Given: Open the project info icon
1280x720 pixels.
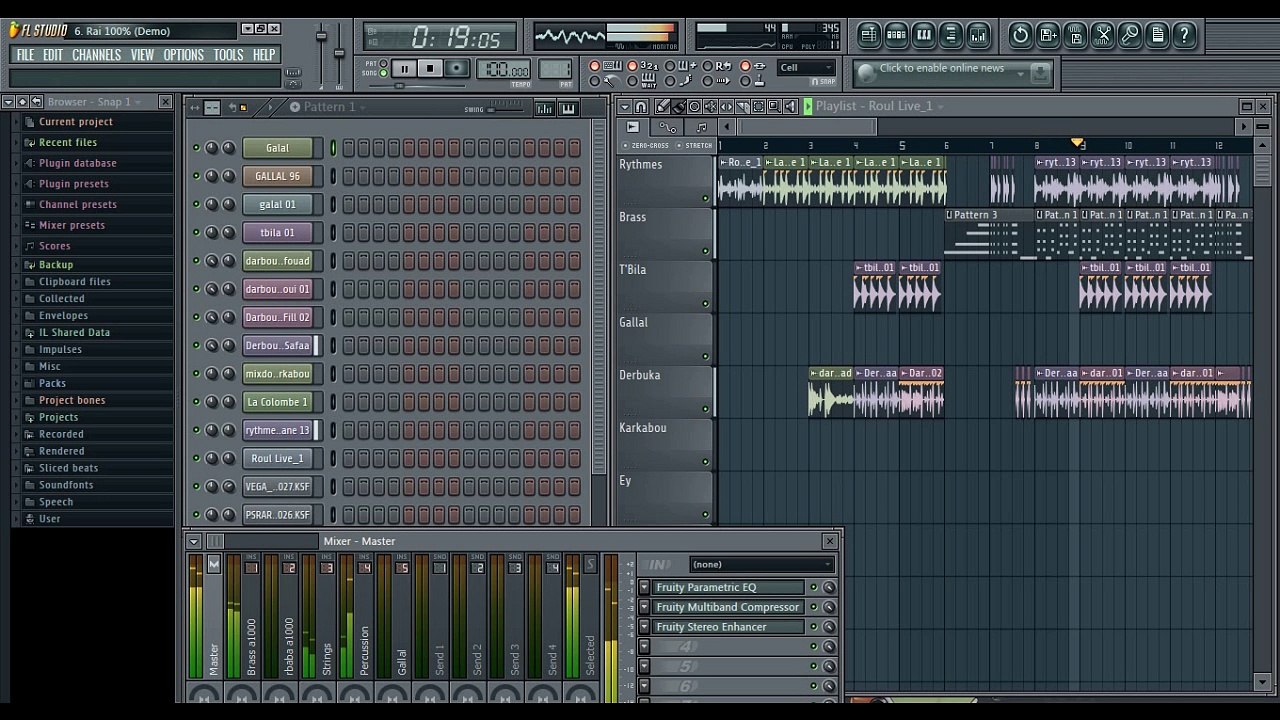Looking at the screenshot, I should [x=1157, y=35].
